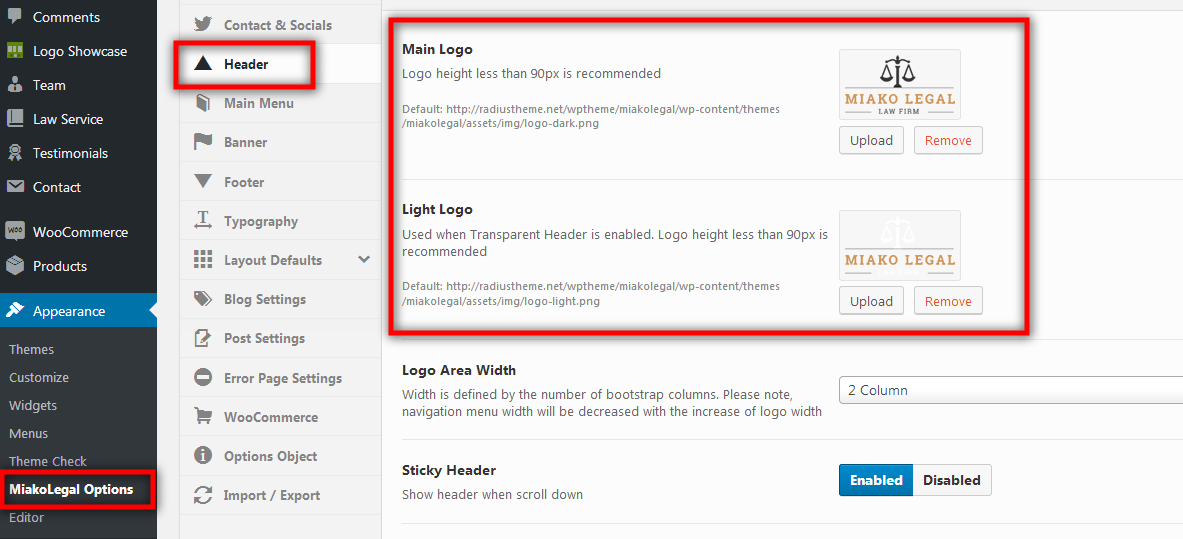The height and width of the screenshot is (539, 1183).
Task: Click the cart icon beside WooCommerce options
Action: [203, 417]
